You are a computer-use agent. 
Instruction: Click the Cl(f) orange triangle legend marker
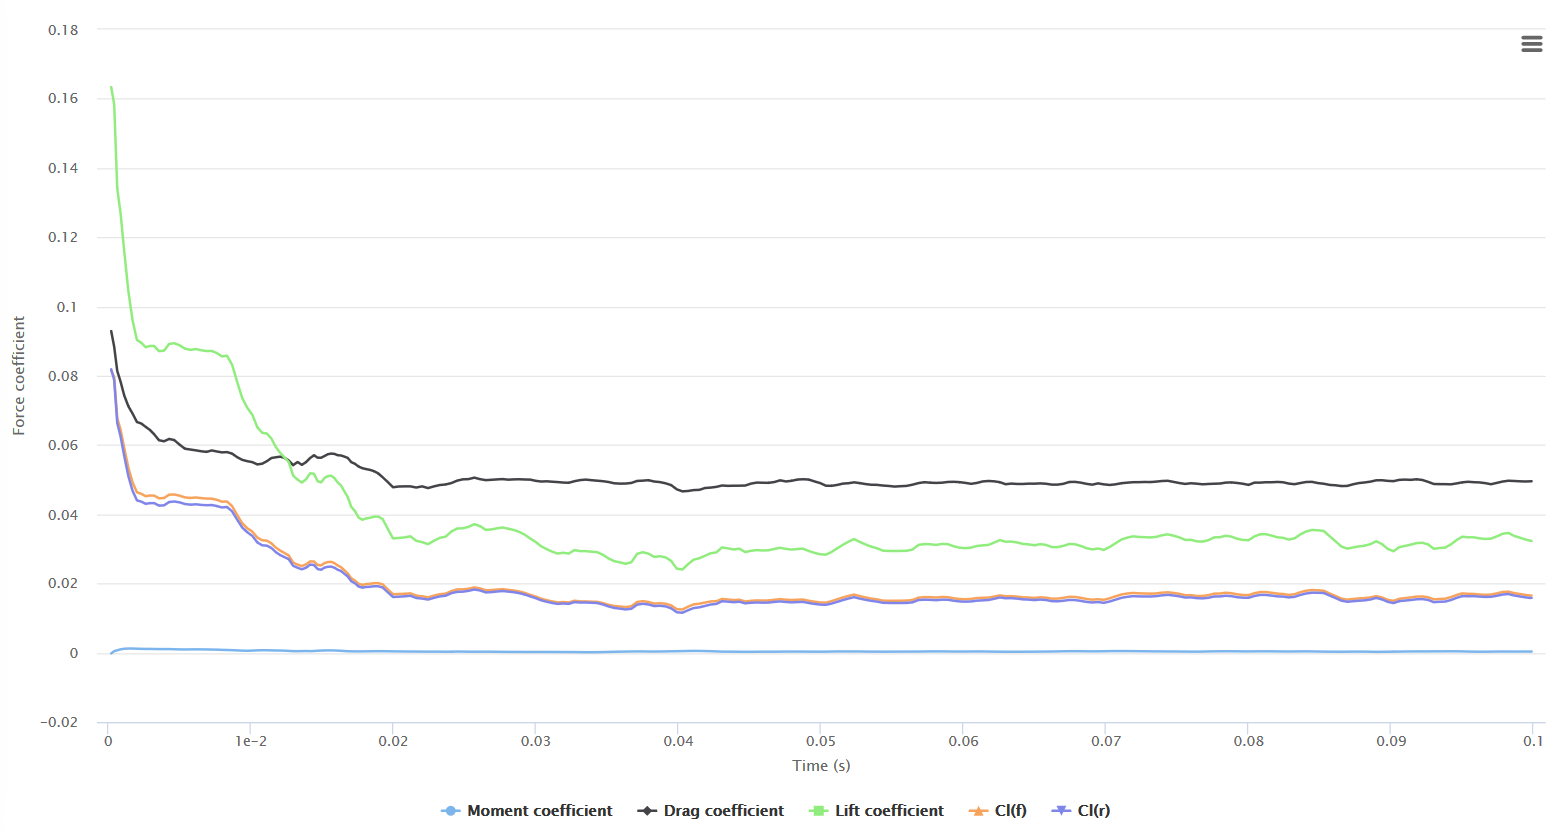[x=978, y=811]
